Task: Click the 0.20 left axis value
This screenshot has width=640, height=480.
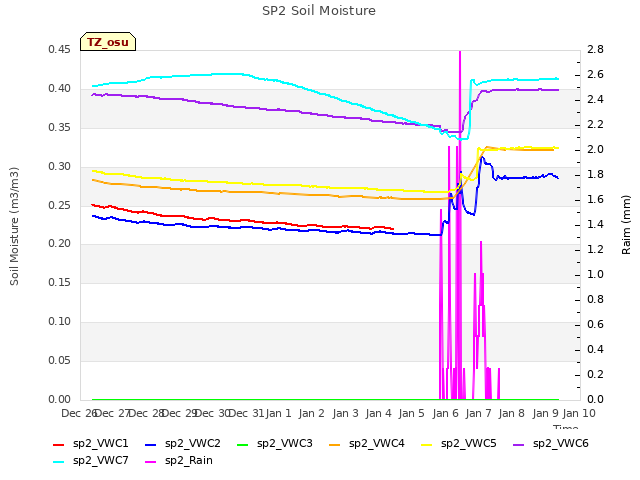Action: (x=59, y=244)
